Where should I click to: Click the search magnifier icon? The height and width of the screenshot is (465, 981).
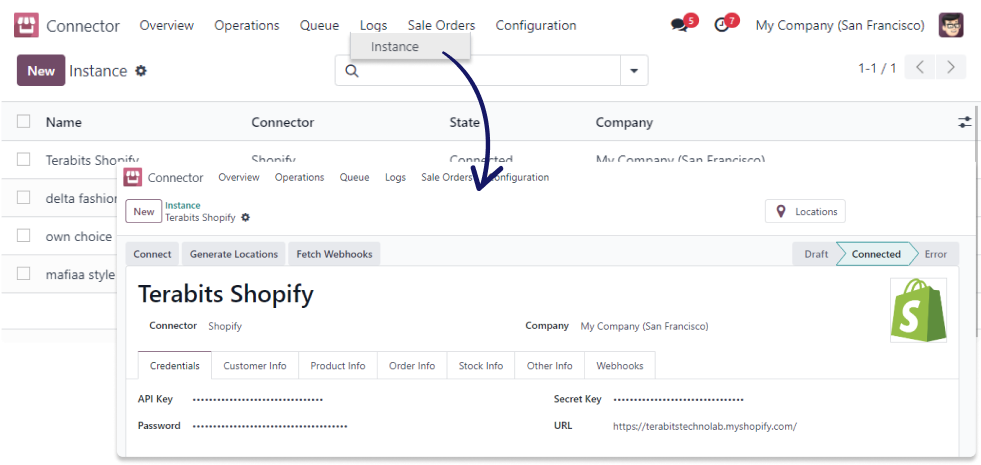point(352,71)
